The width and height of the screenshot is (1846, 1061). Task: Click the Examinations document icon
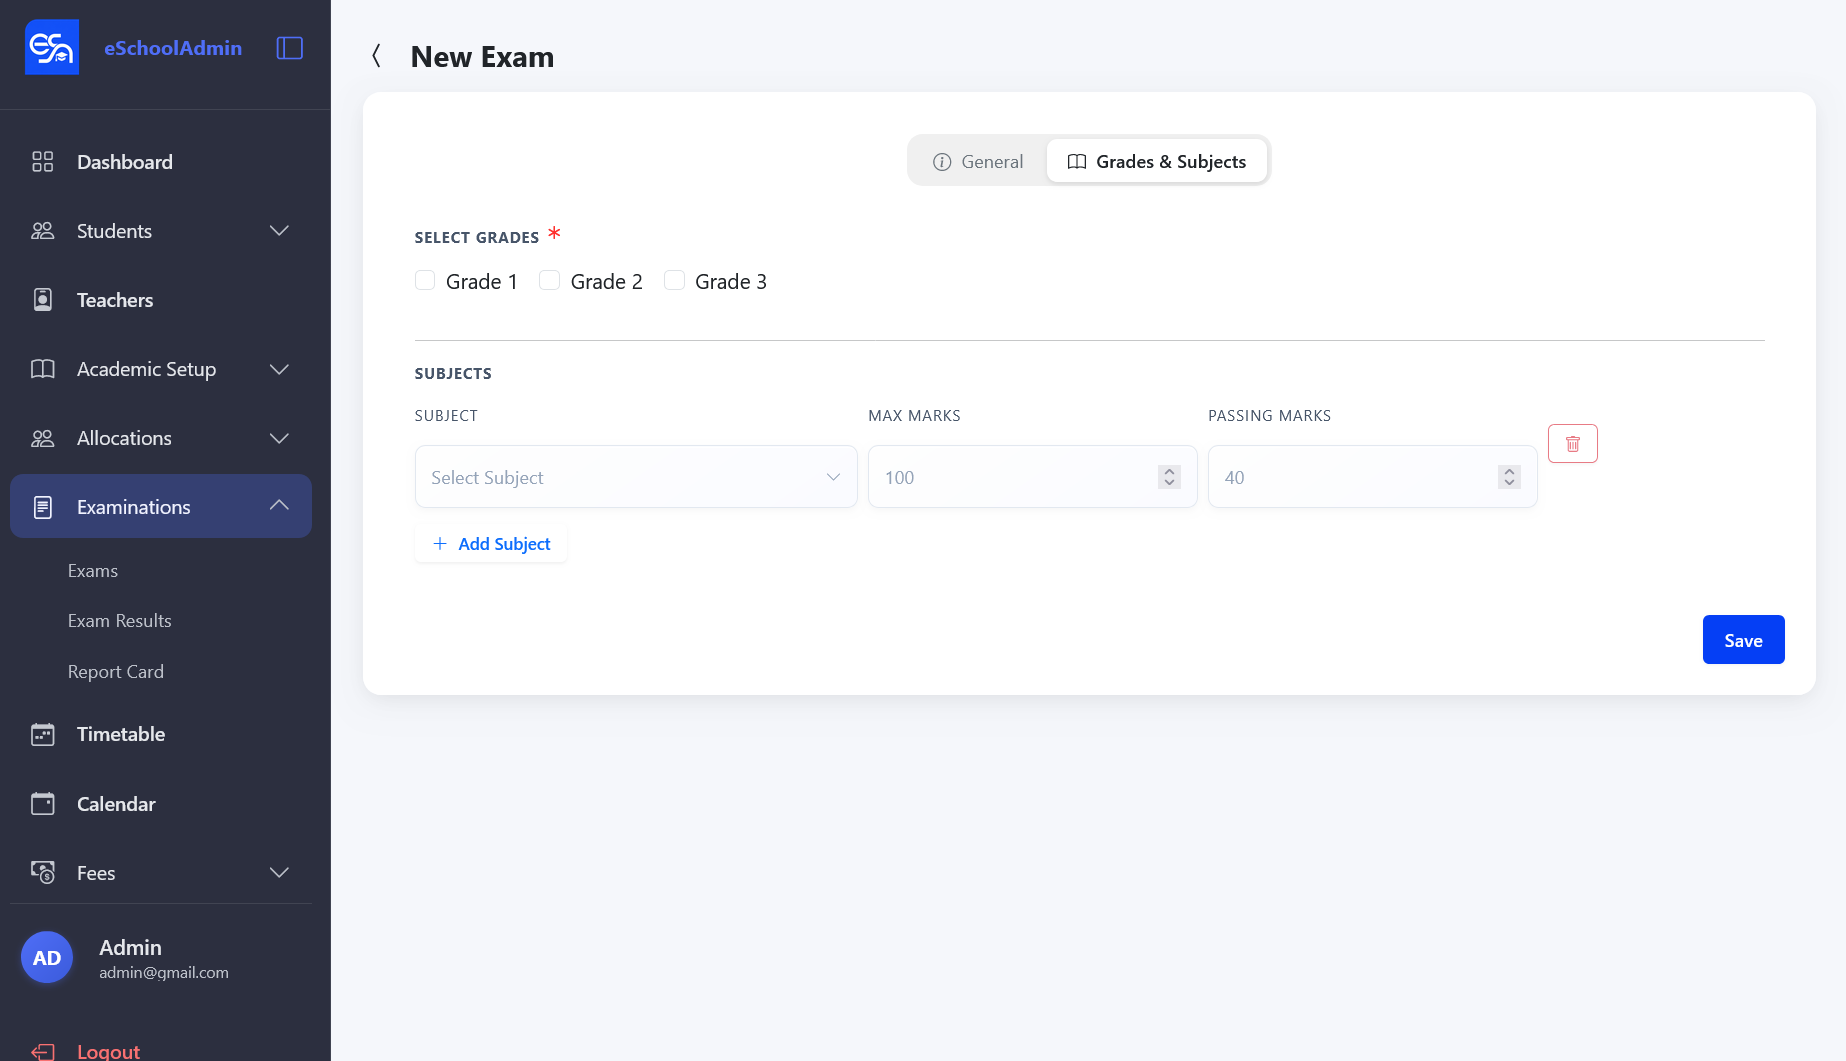(x=43, y=507)
